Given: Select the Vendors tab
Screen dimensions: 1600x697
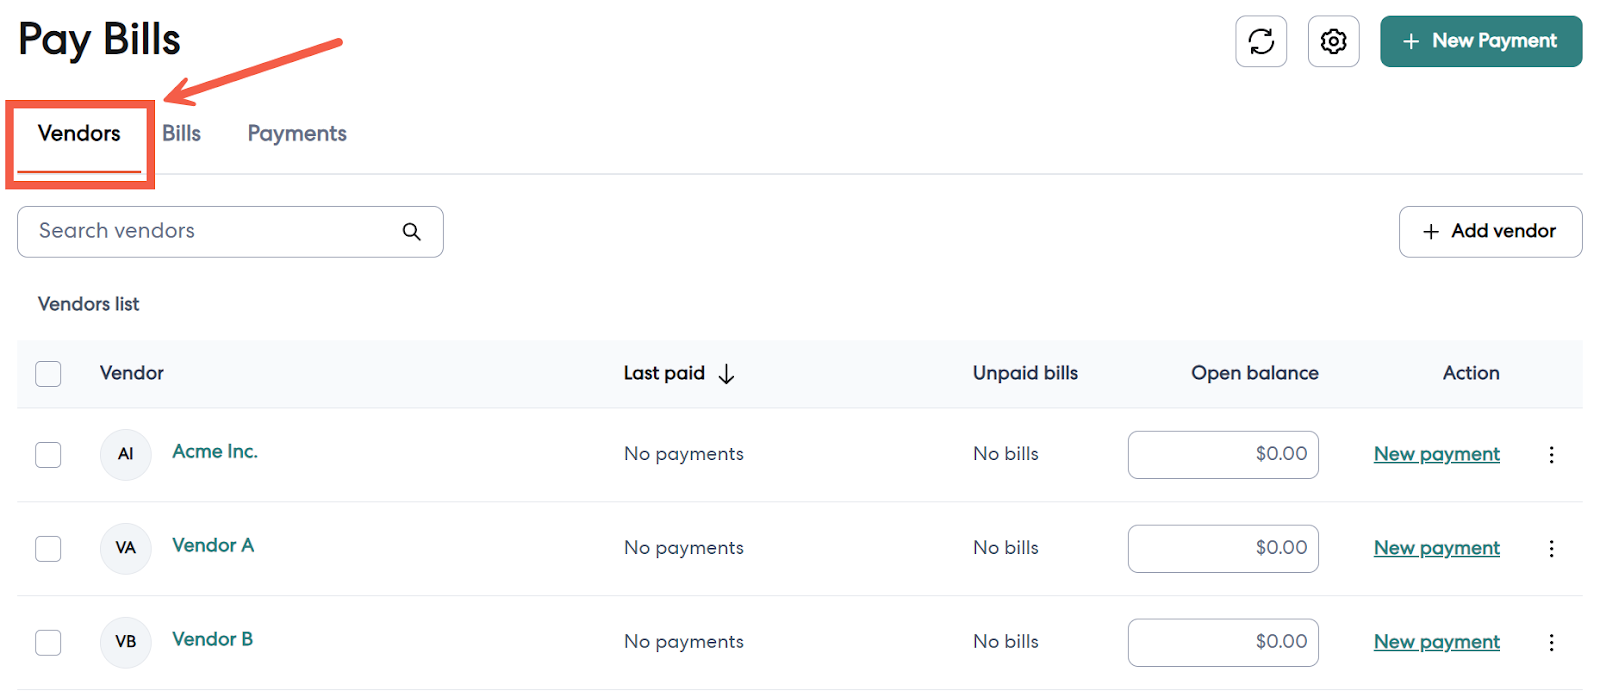Looking at the screenshot, I should (79, 134).
